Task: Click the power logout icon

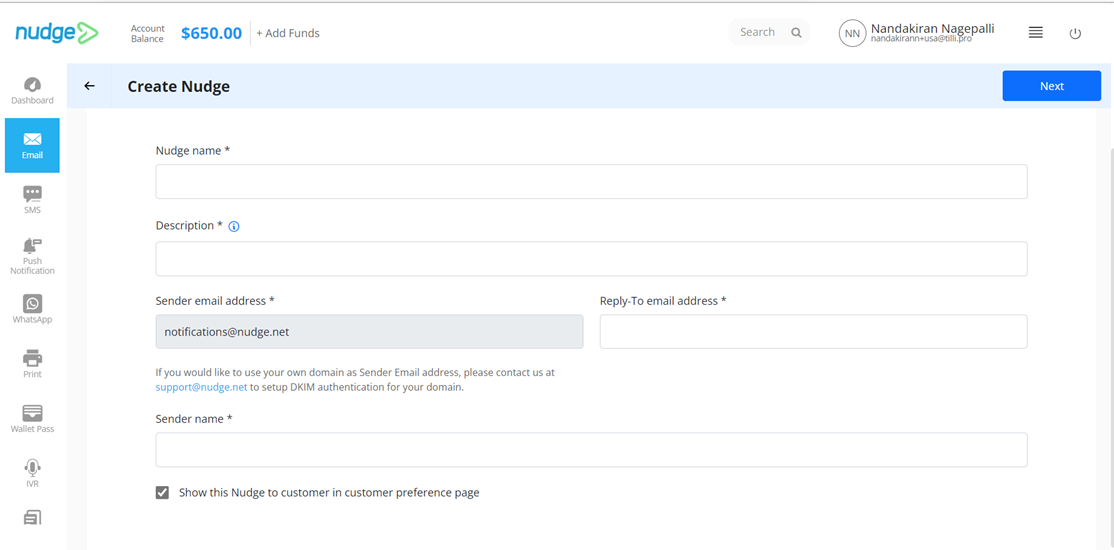Action: [1075, 33]
